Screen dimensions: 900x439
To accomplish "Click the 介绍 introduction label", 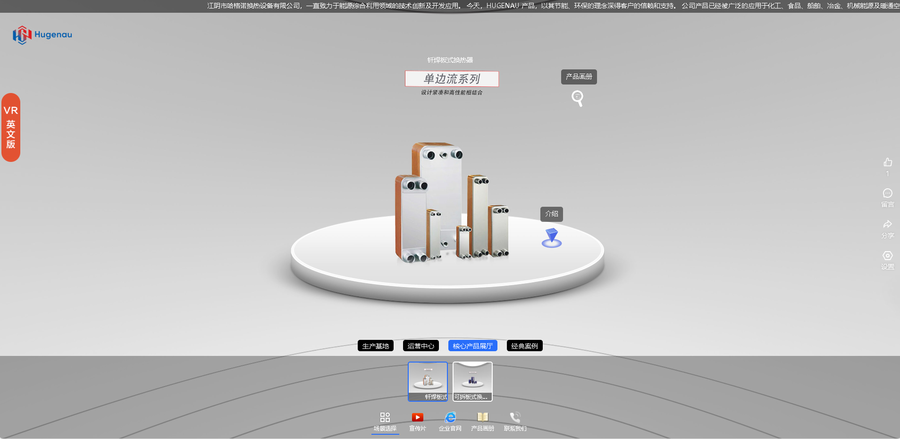I will pyautogui.click(x=551, y=214).
